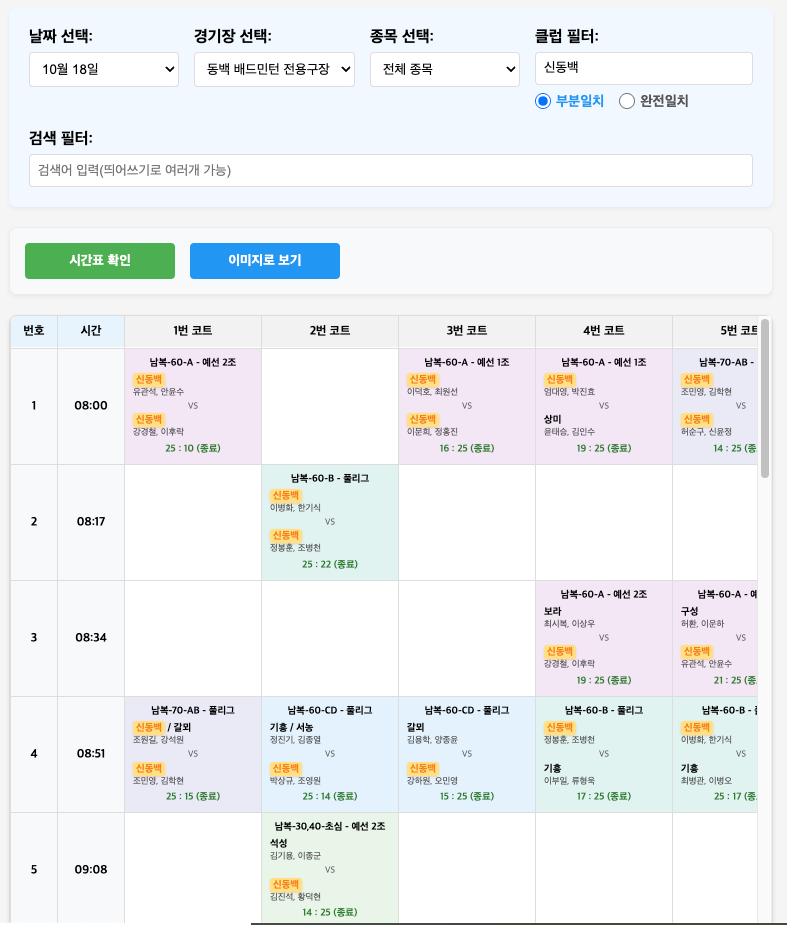
Task: Open the 09:08 남복-30,40-초심 예선 2조 match cell
Action: pyautogui.click(x=329, y=869)
